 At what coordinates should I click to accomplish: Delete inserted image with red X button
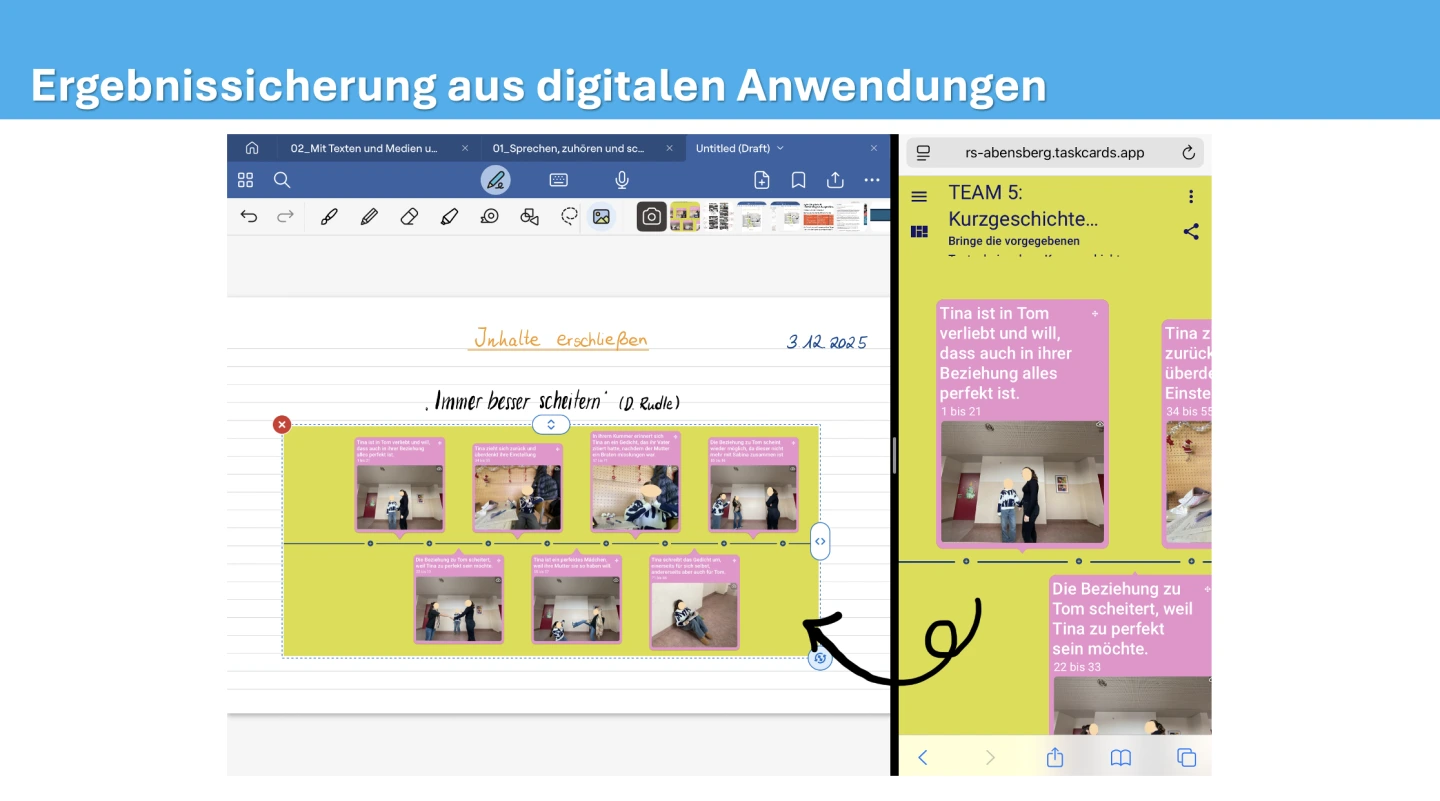(282, 425)
